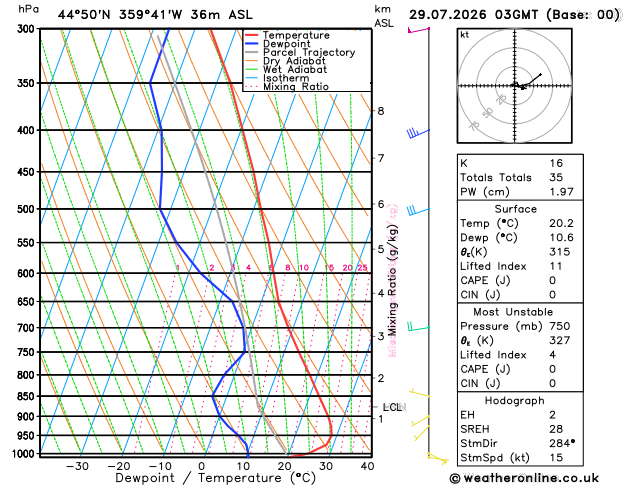Click the 'CAPE (J)' label under Surface

click(485, 280)
